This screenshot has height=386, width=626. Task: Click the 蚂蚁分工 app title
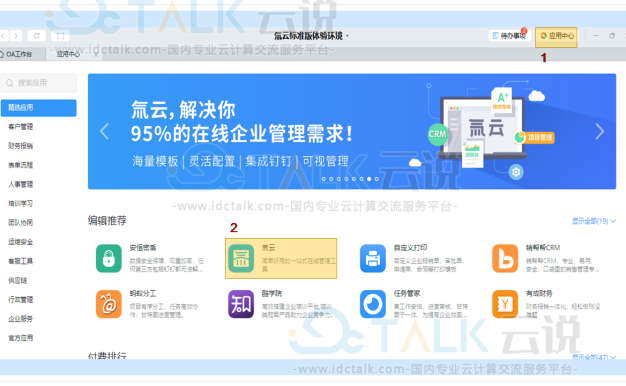(143, 294)
